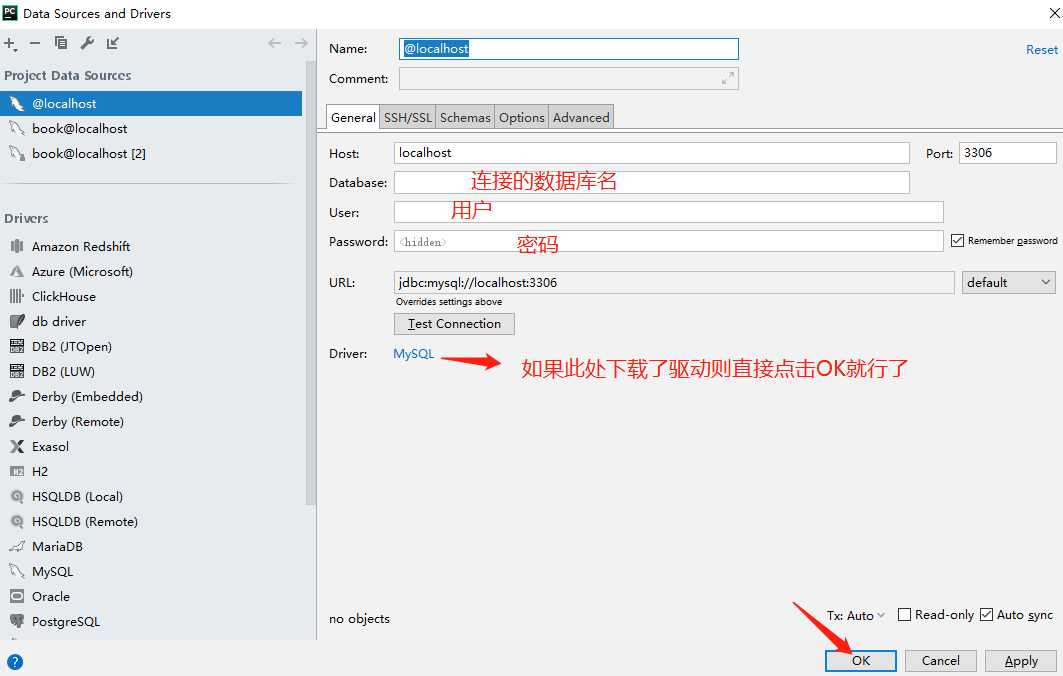Open the URL type default dropdown
The width and height of the screenshot is (1063, 676).
1008,283
